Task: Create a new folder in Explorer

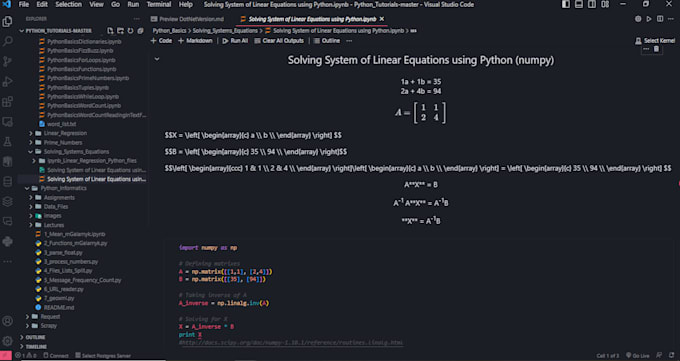Action: [x=120, y=31]
